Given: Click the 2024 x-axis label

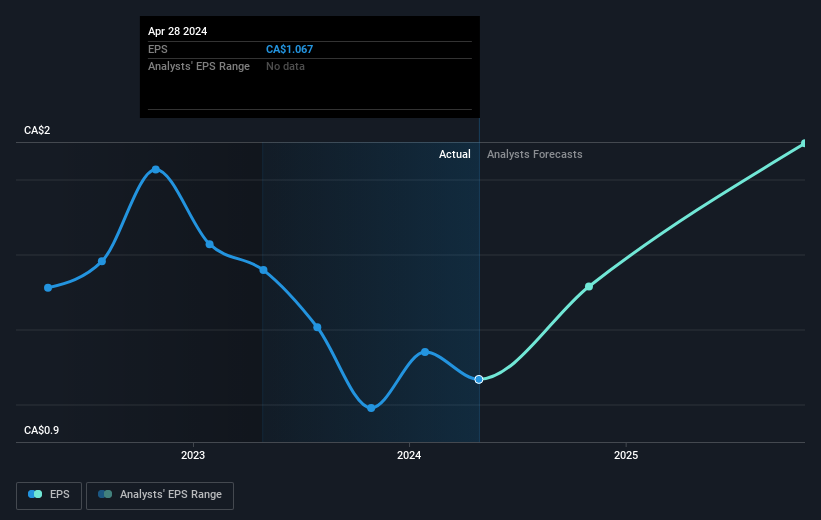Looking at the screenshot, I should point(409,456).
